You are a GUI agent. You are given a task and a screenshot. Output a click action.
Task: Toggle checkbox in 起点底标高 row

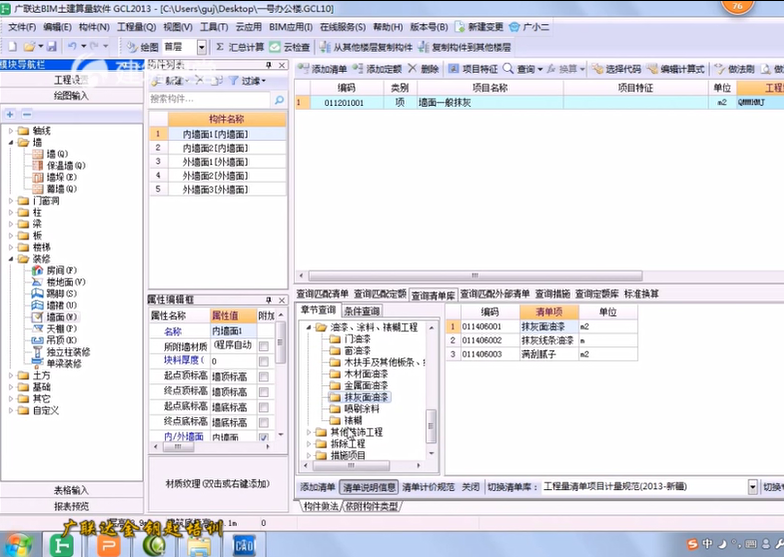coord(264,407)
